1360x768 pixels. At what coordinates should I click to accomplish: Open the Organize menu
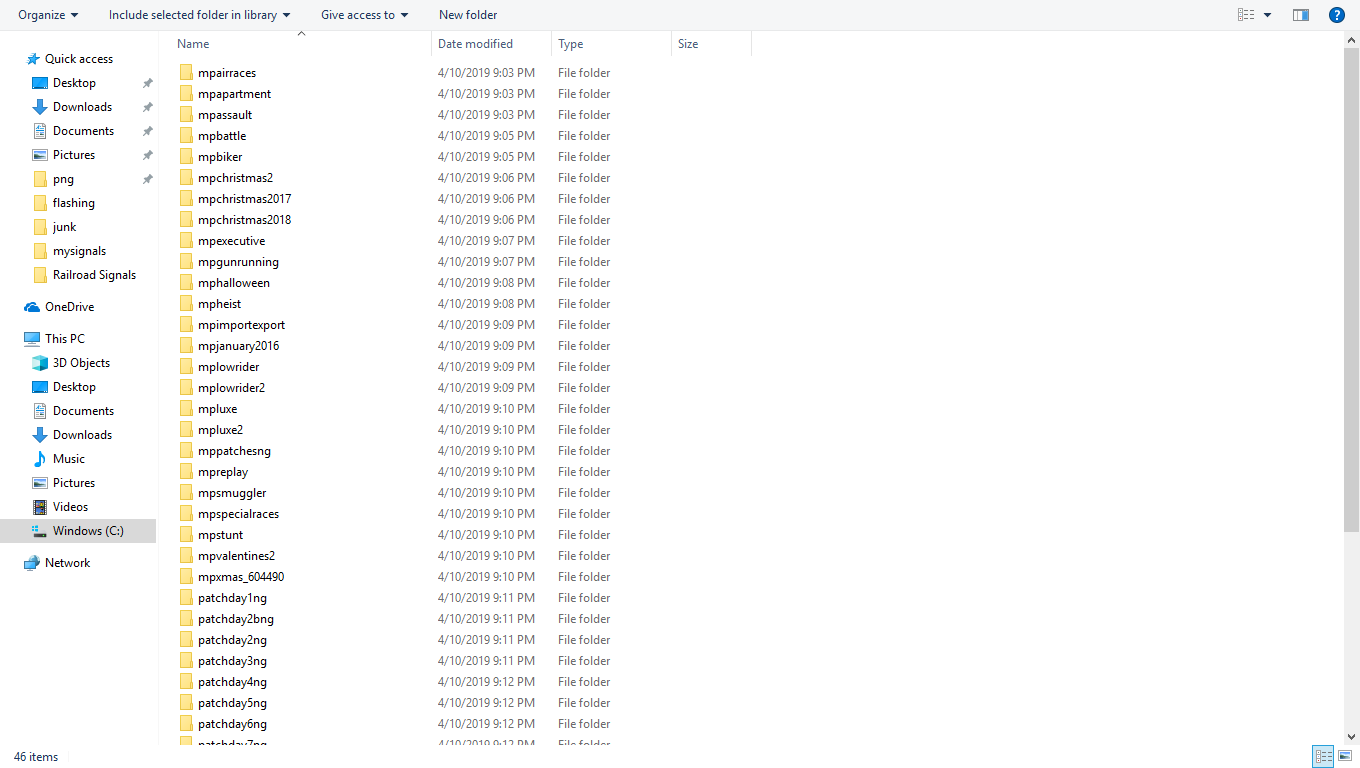[x=48, y=15]
